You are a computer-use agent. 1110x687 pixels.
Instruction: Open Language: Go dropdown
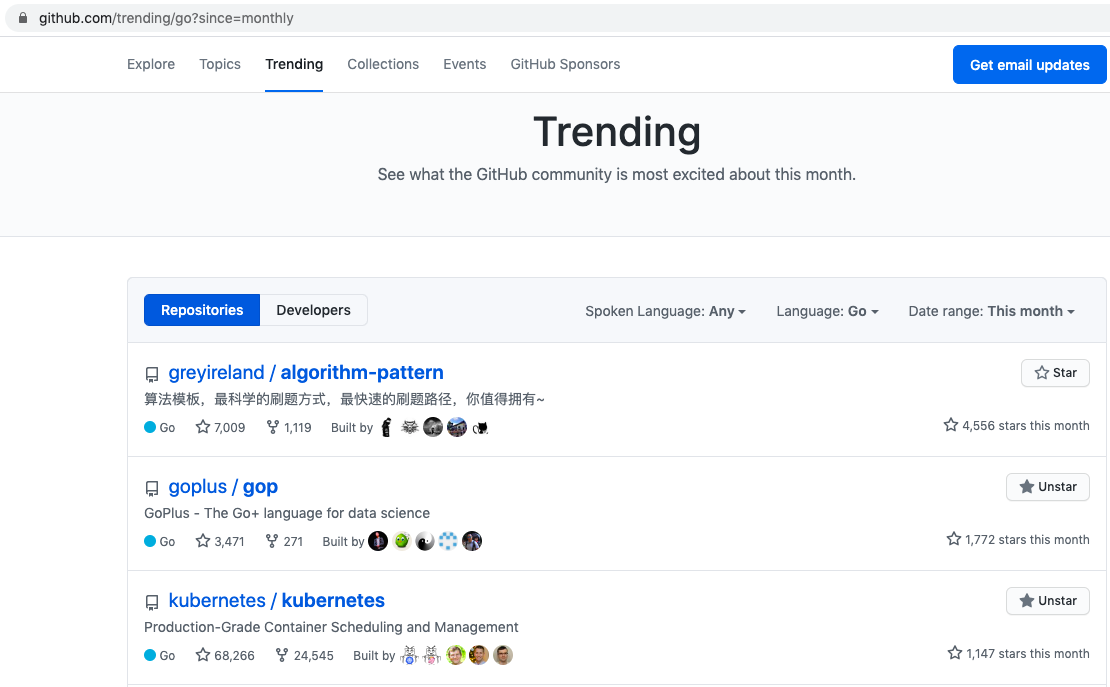(827, 311)
